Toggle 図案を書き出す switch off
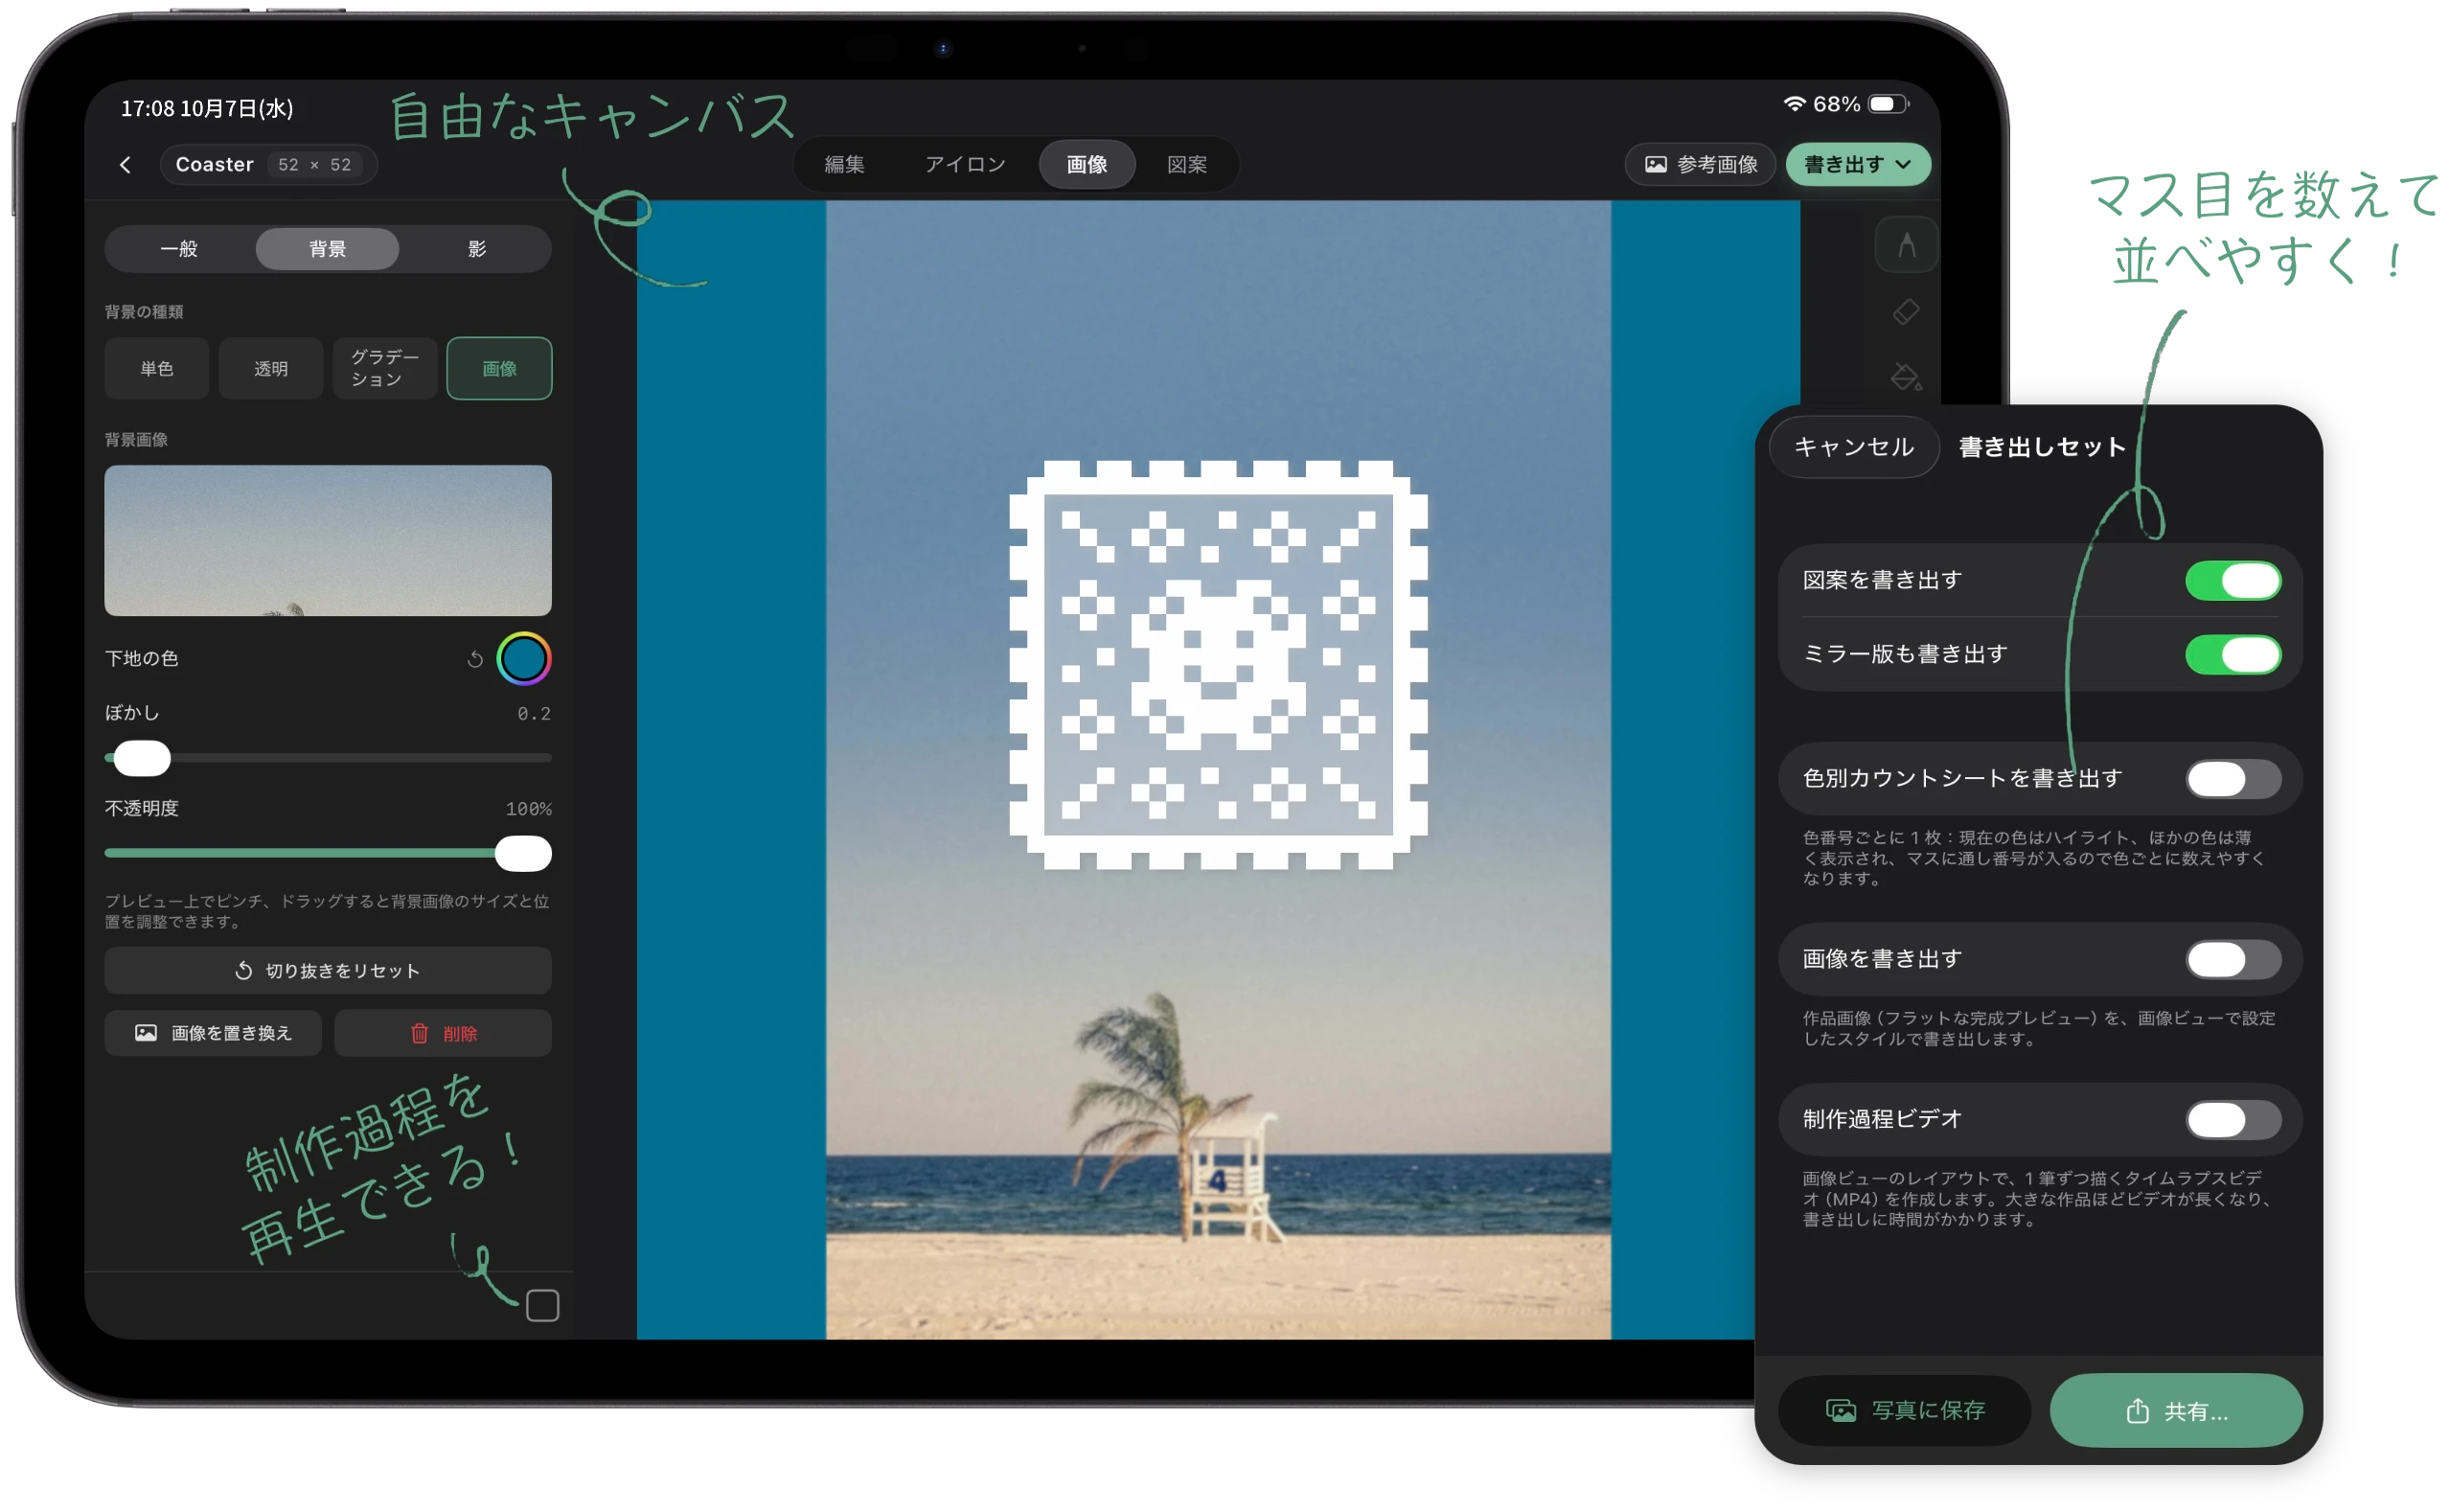This screenshot has width=2450, height=1512. [2232, 580]
